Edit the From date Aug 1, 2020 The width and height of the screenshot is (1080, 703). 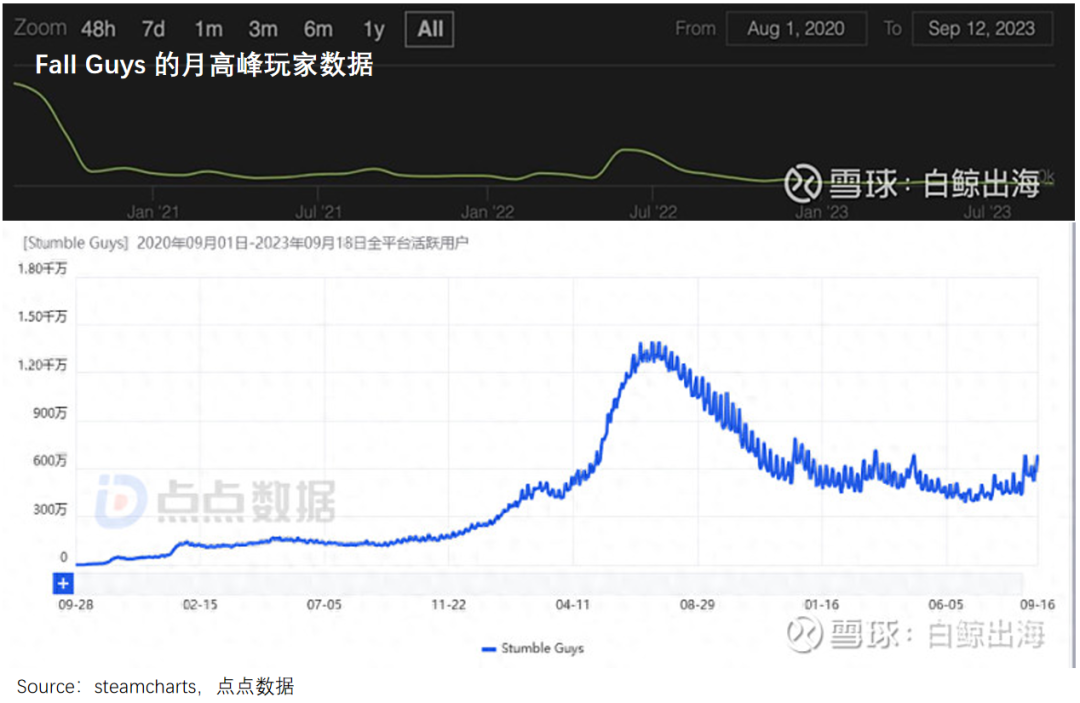click(796, 28)
